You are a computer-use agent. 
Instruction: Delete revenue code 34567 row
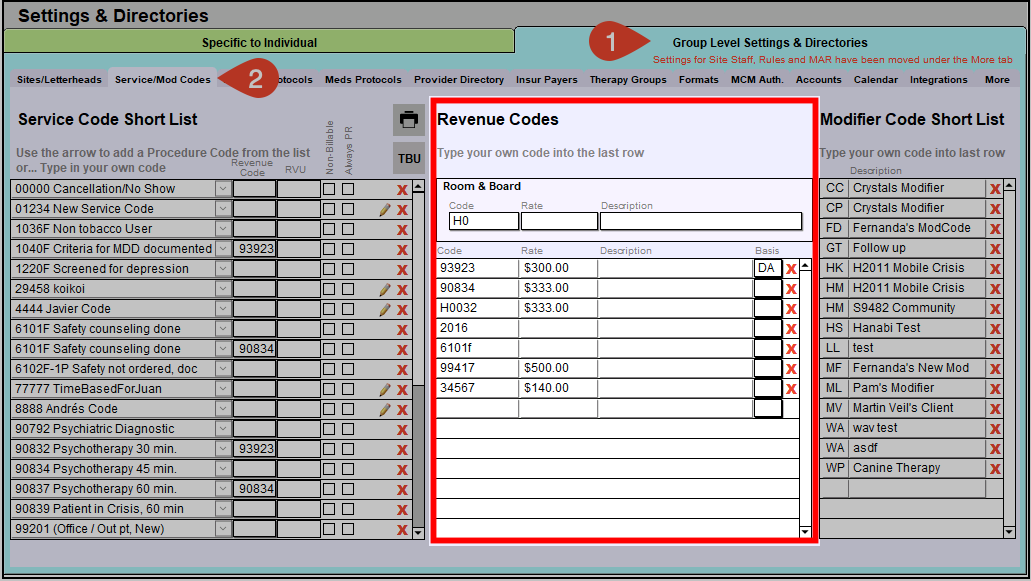point(791,389)
